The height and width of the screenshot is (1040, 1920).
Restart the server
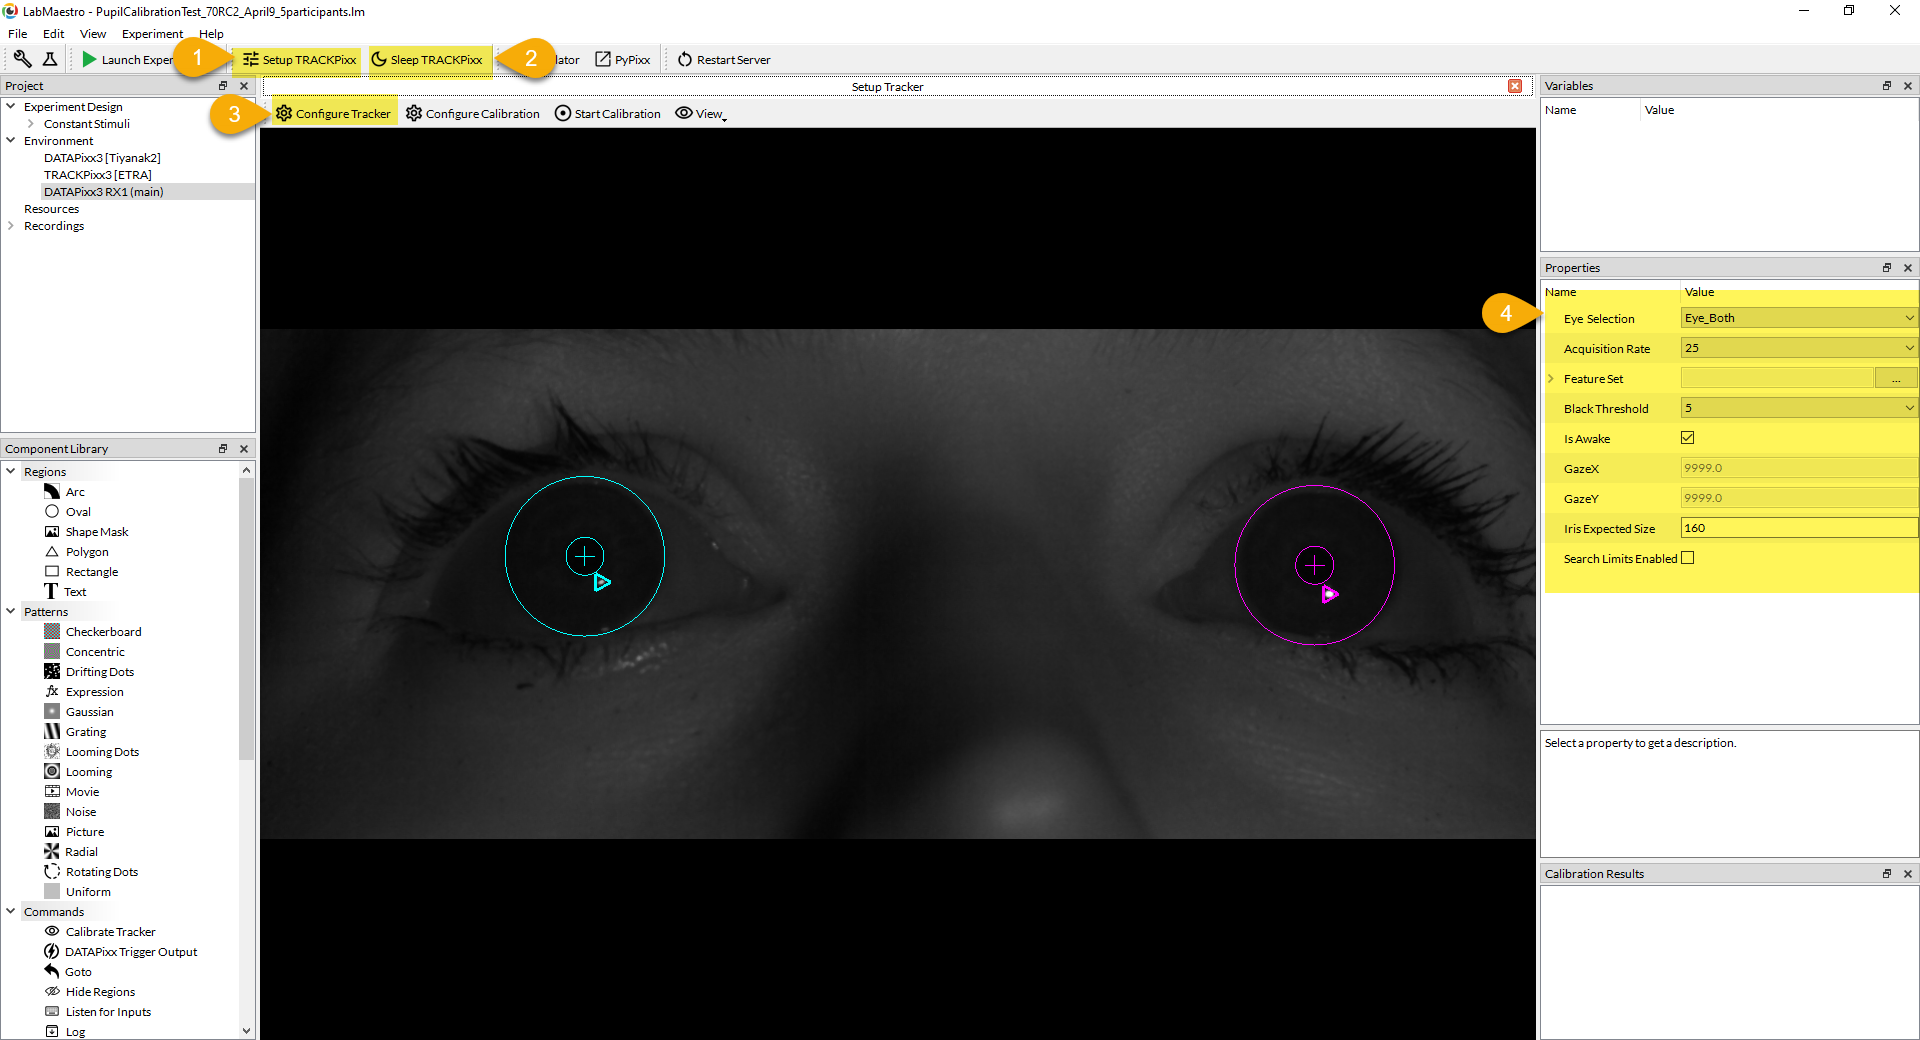[x=724, y=60]
